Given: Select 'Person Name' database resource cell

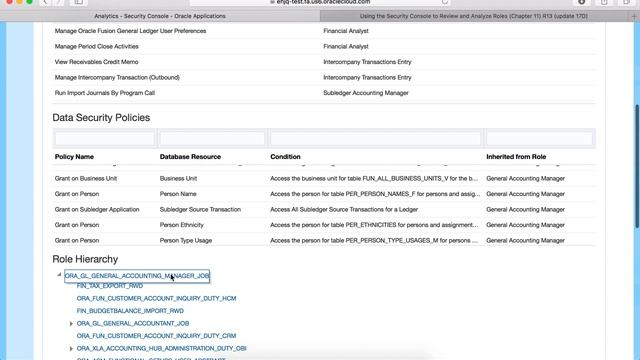Looking at the screenshot, I should pyautogui.click(x=178, y=194).
